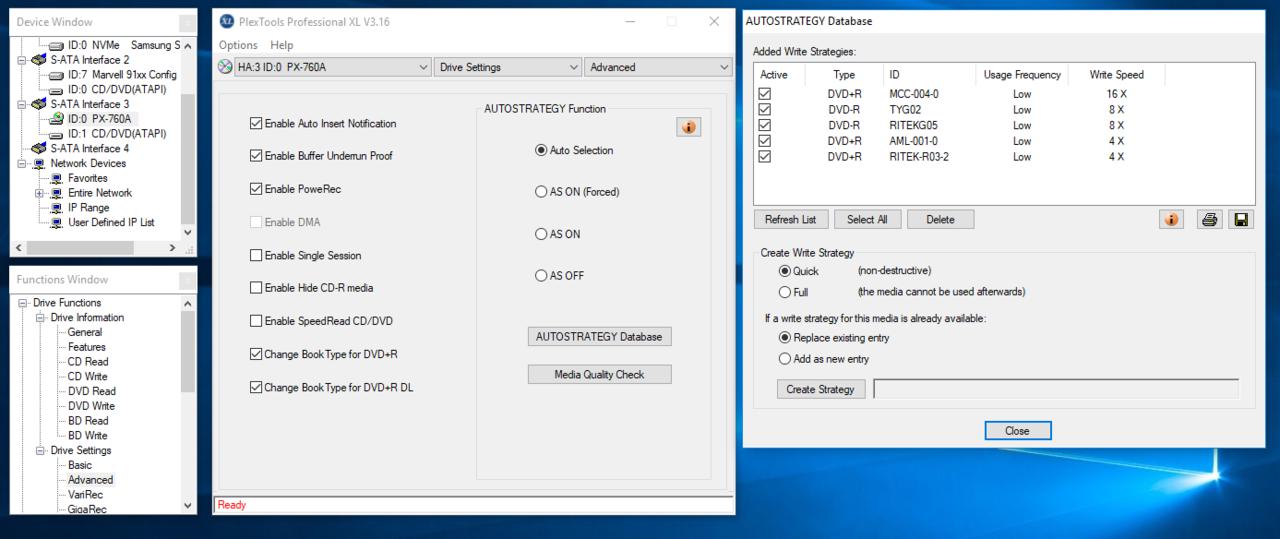Toggle Change BookType for DVD+R DL checkbox

point(256,388)
